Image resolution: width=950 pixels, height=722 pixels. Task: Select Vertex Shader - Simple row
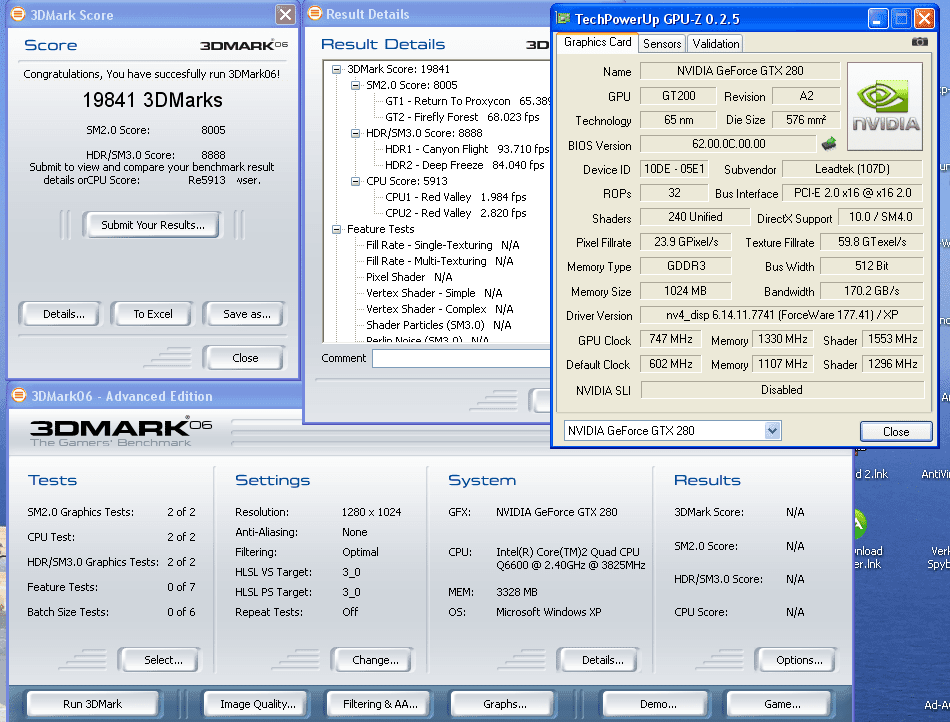[434, 293]
